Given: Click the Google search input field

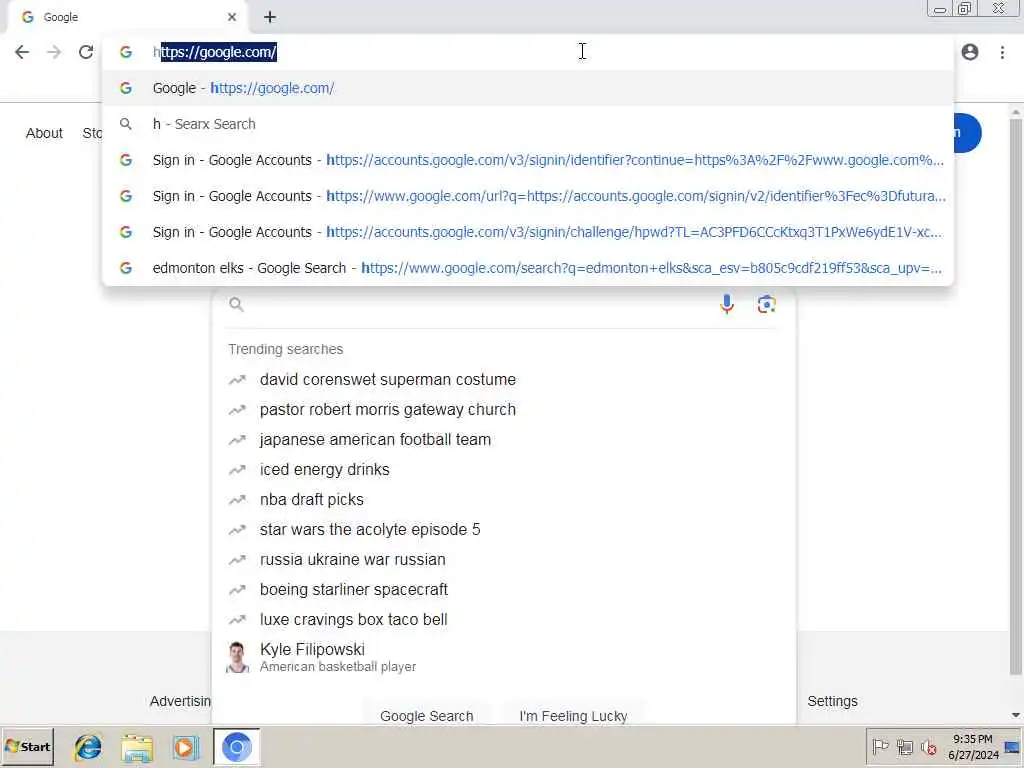Looking at the screenshot, I should 480,304.
